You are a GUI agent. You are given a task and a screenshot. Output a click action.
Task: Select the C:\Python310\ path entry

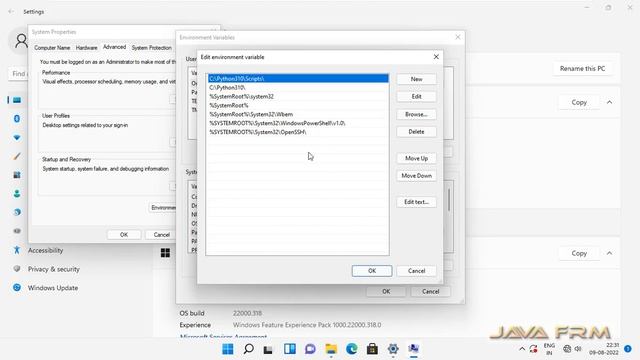pyautogui.click(x=298, y=87)
